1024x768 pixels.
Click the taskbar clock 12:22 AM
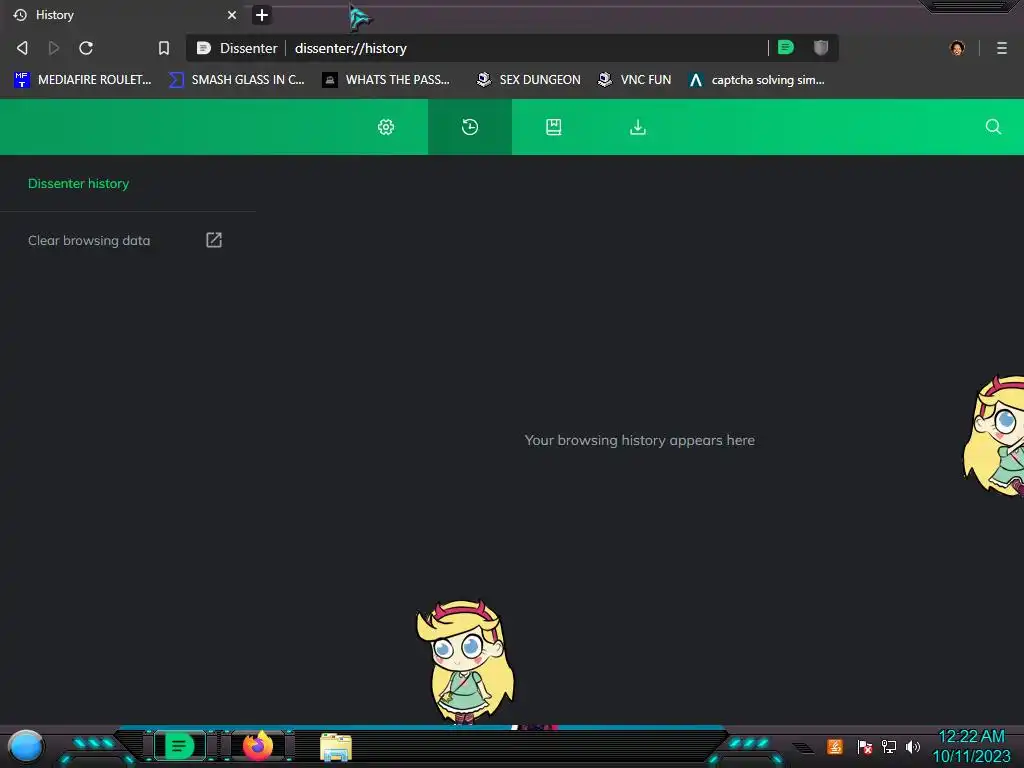[x=971, y=737]
